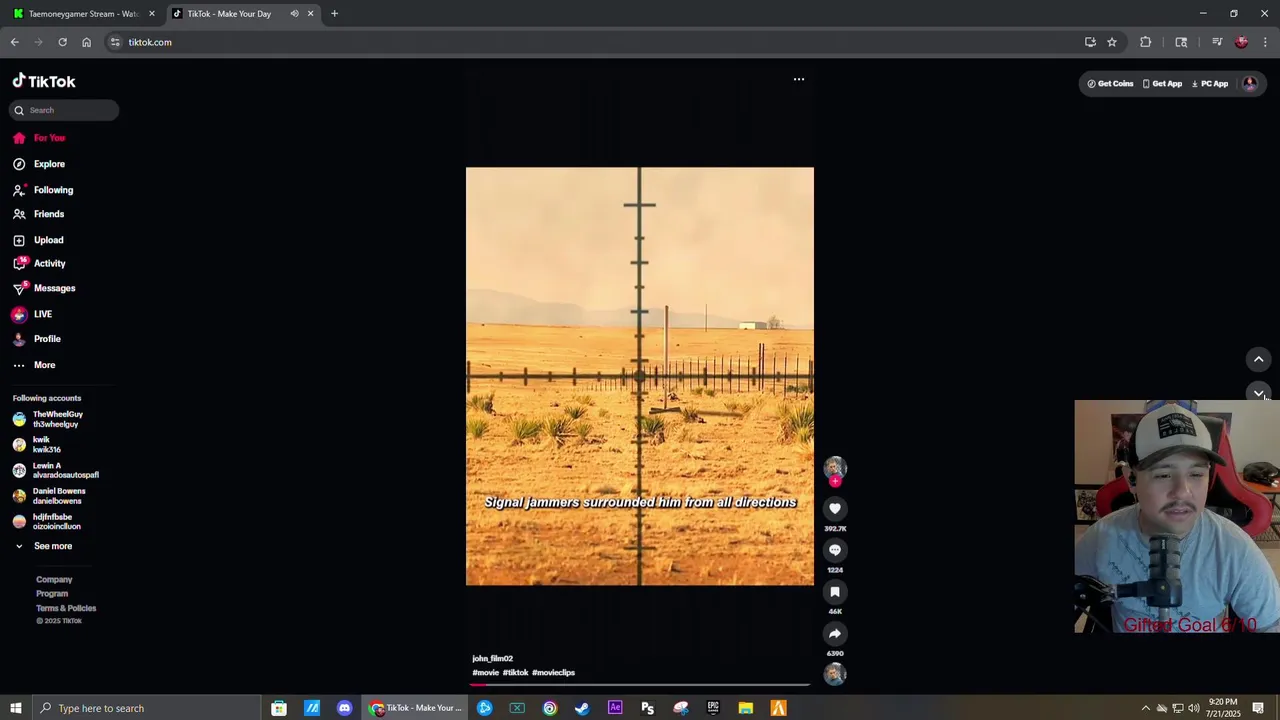Like the video with the heart icon
This screenshot has height=720, width=1280.
pos(835,509)
